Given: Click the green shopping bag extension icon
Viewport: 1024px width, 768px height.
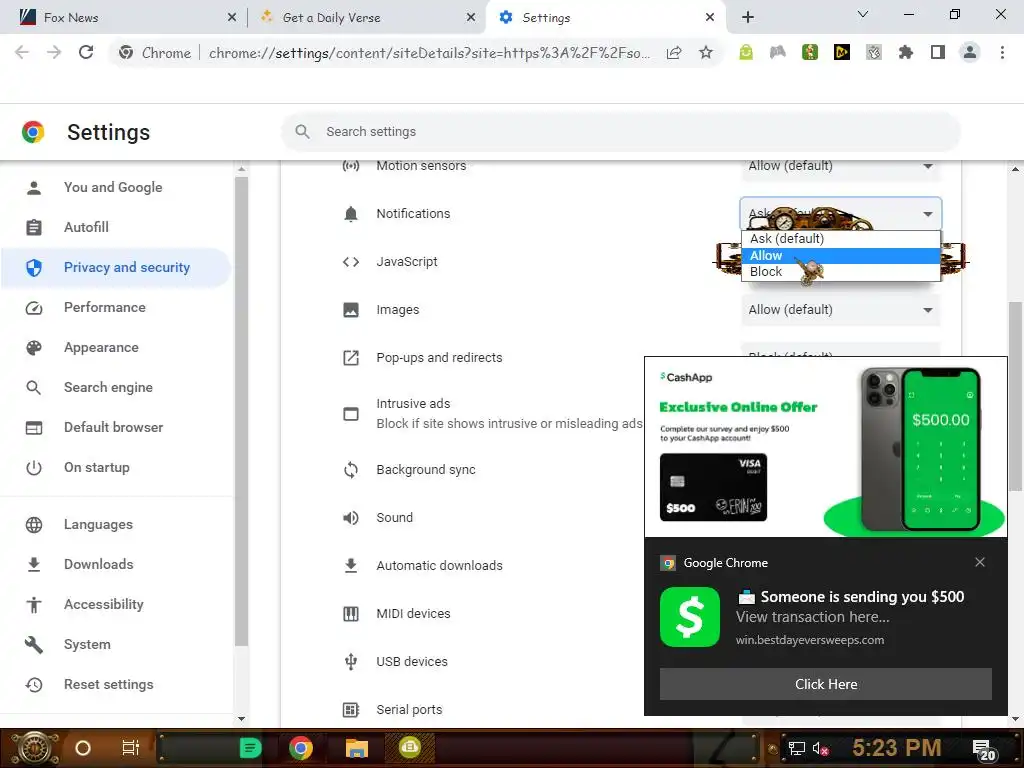Looking at the screenshot, I should point(746,52).
